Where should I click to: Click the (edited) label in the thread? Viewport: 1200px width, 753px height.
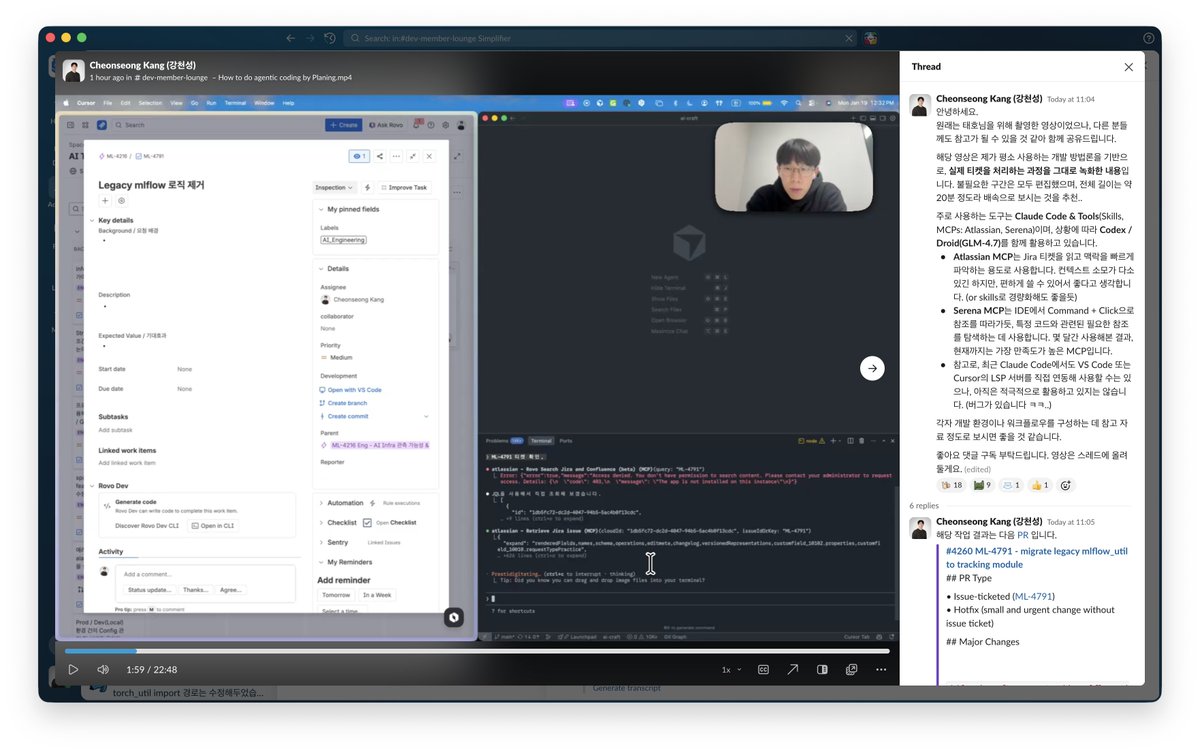(977, 469)
